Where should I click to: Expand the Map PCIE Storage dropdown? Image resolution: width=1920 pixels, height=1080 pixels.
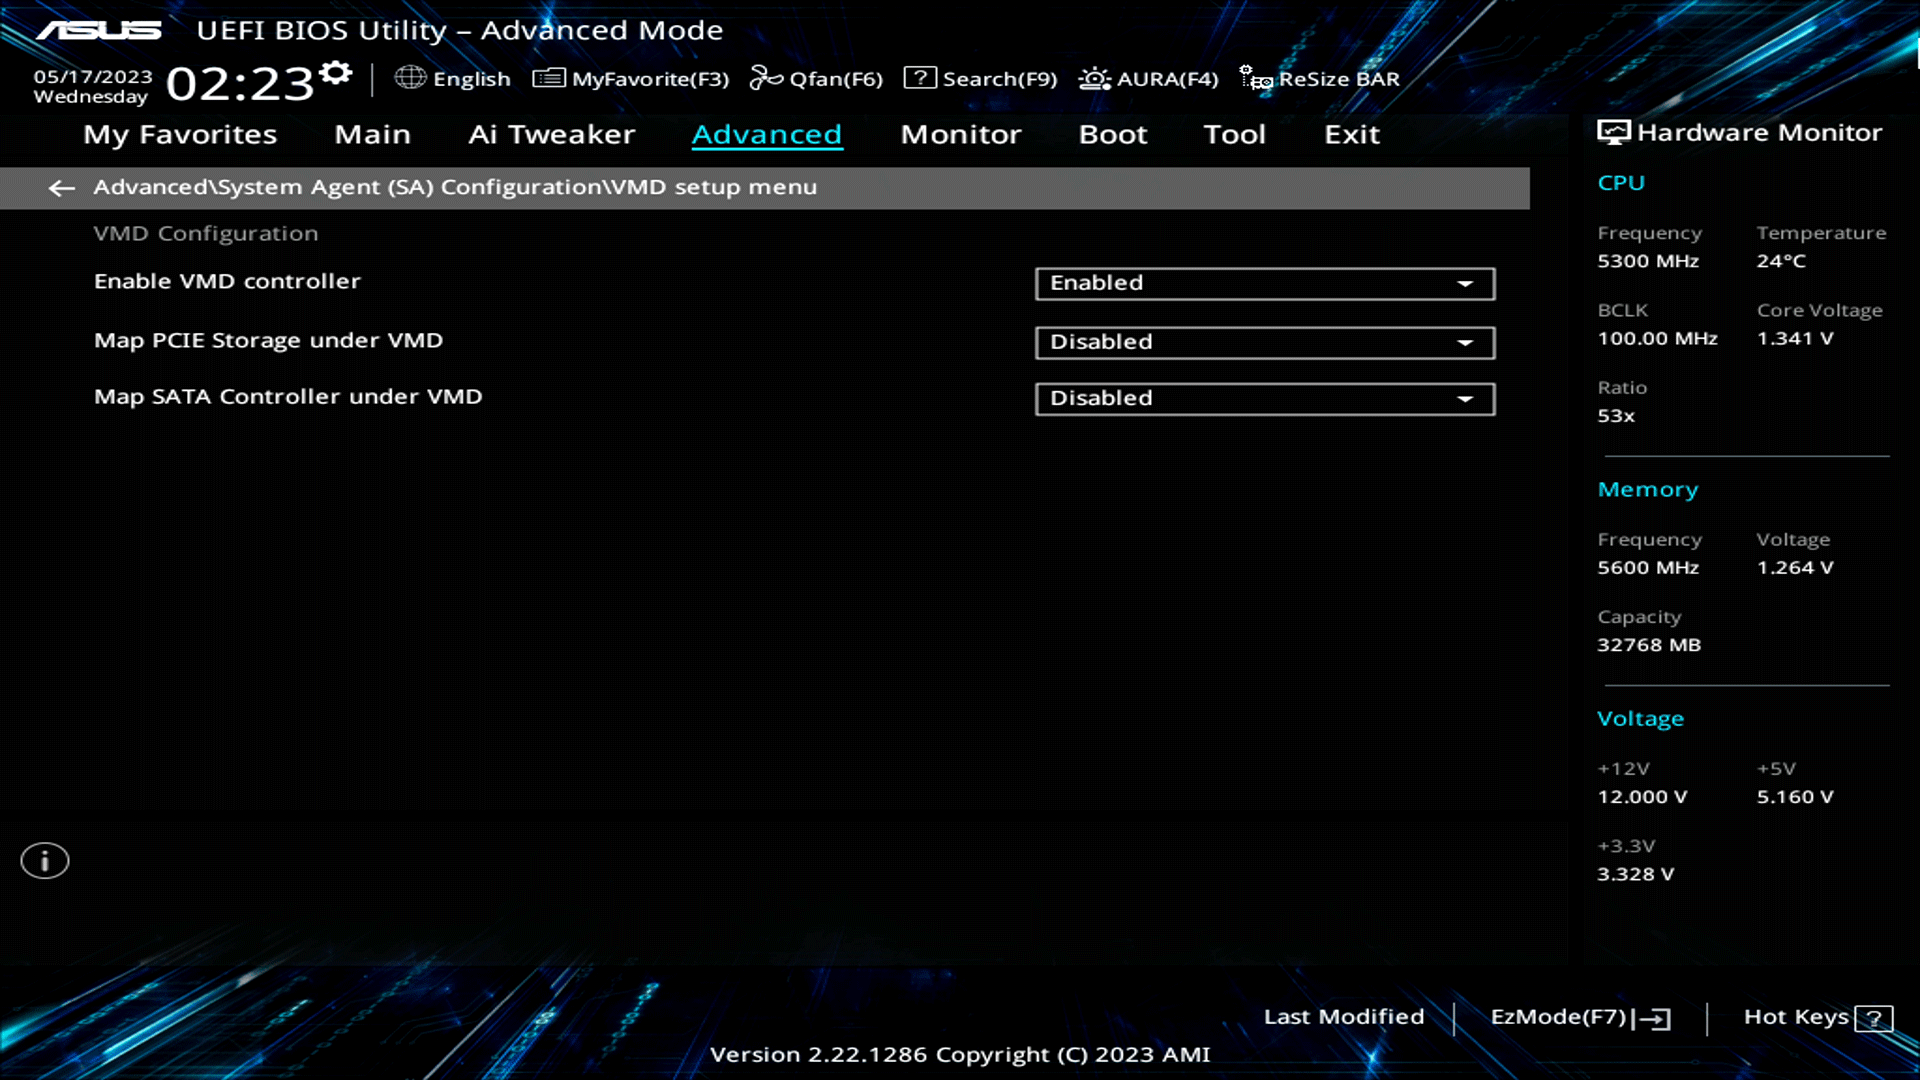click(1465, 342)
